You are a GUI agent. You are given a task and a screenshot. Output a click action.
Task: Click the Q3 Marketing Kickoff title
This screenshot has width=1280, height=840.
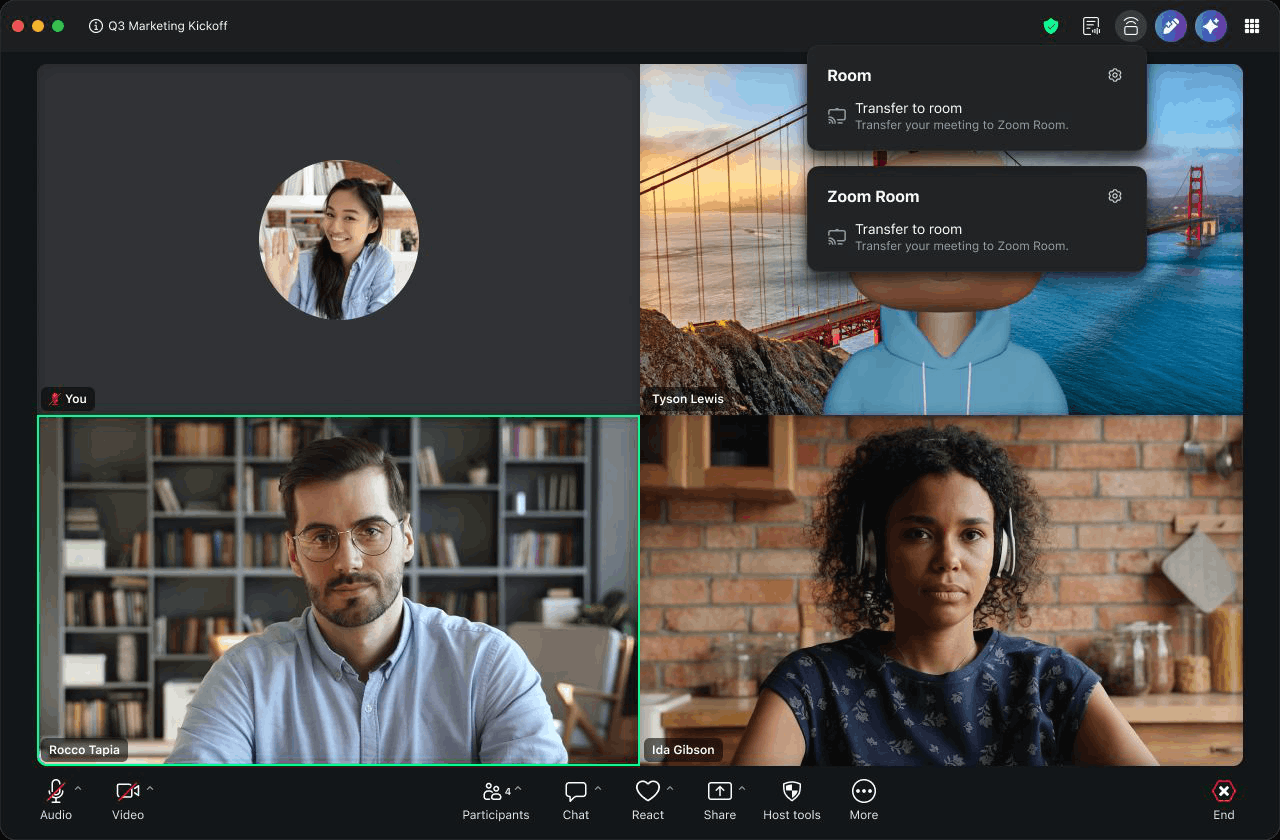point(168,26)
